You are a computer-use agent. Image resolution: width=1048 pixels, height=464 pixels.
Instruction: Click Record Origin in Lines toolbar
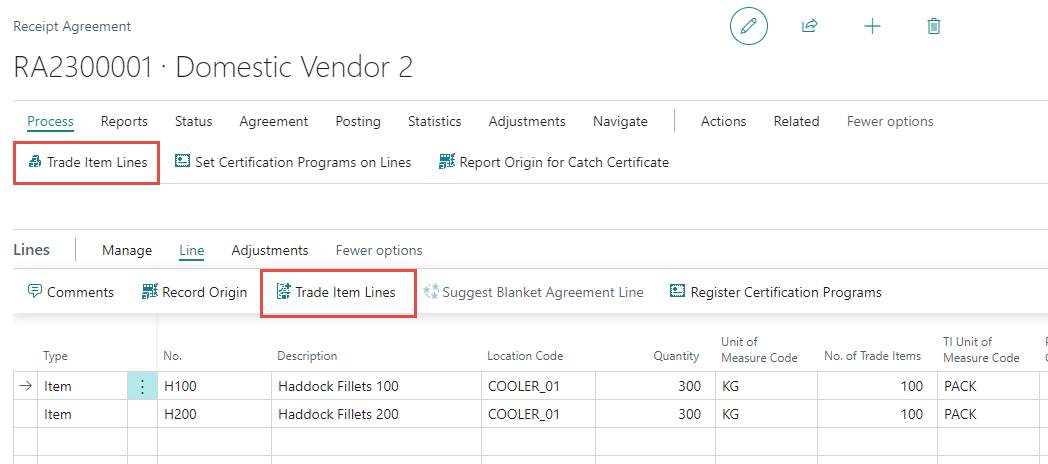coord(194,292)
